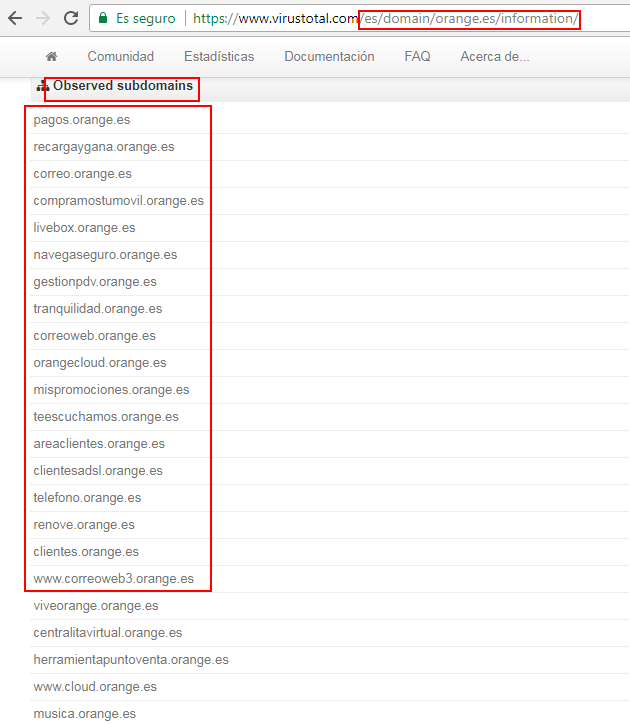The height and width of the screenshot is (724, 630).
Task: Click the browser back arrow
Action: point(15,18)
